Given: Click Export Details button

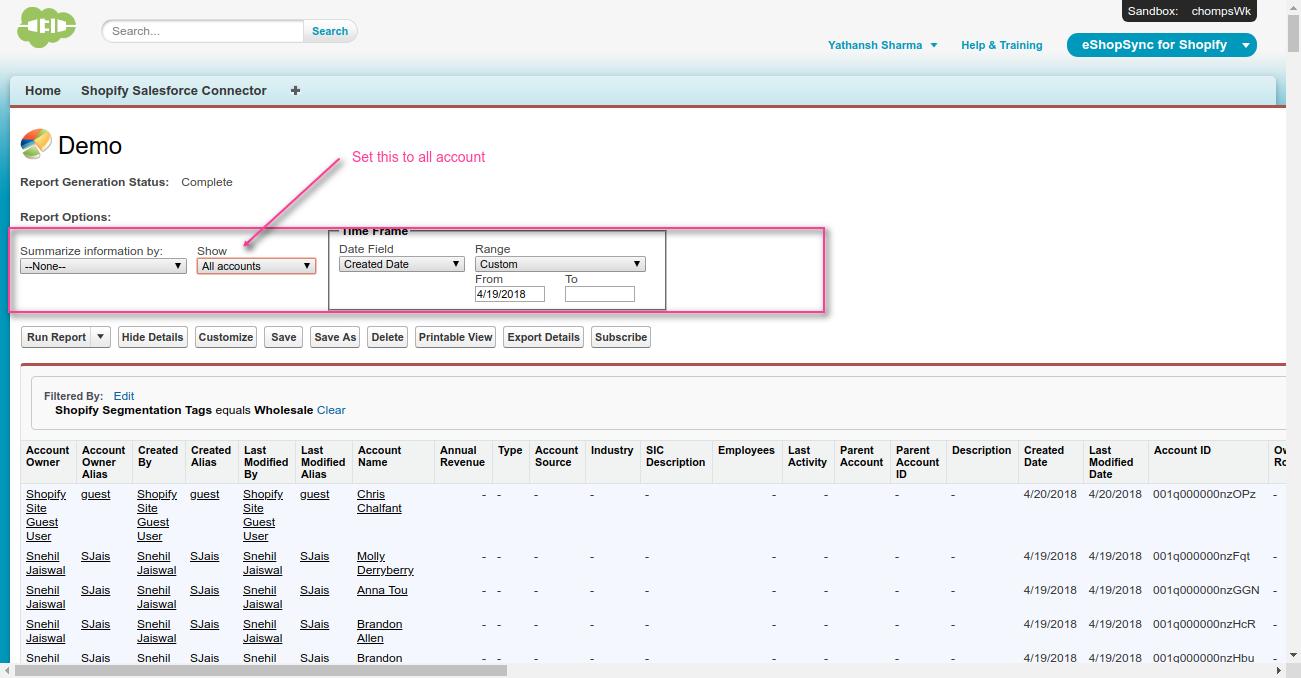Looking at the screenshot, I should [544, 337].
